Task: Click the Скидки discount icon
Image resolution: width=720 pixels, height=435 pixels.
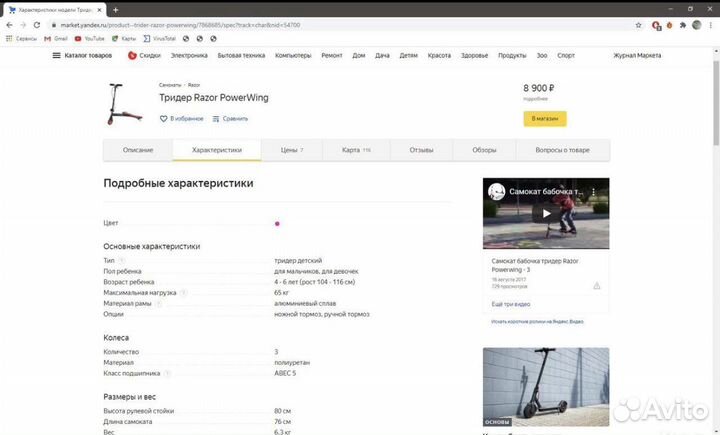Action: point(132,56)
